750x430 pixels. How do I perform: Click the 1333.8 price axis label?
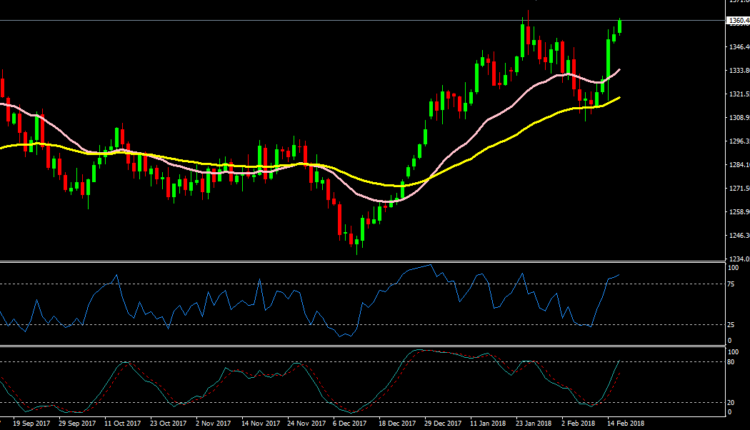pos(735,71)
